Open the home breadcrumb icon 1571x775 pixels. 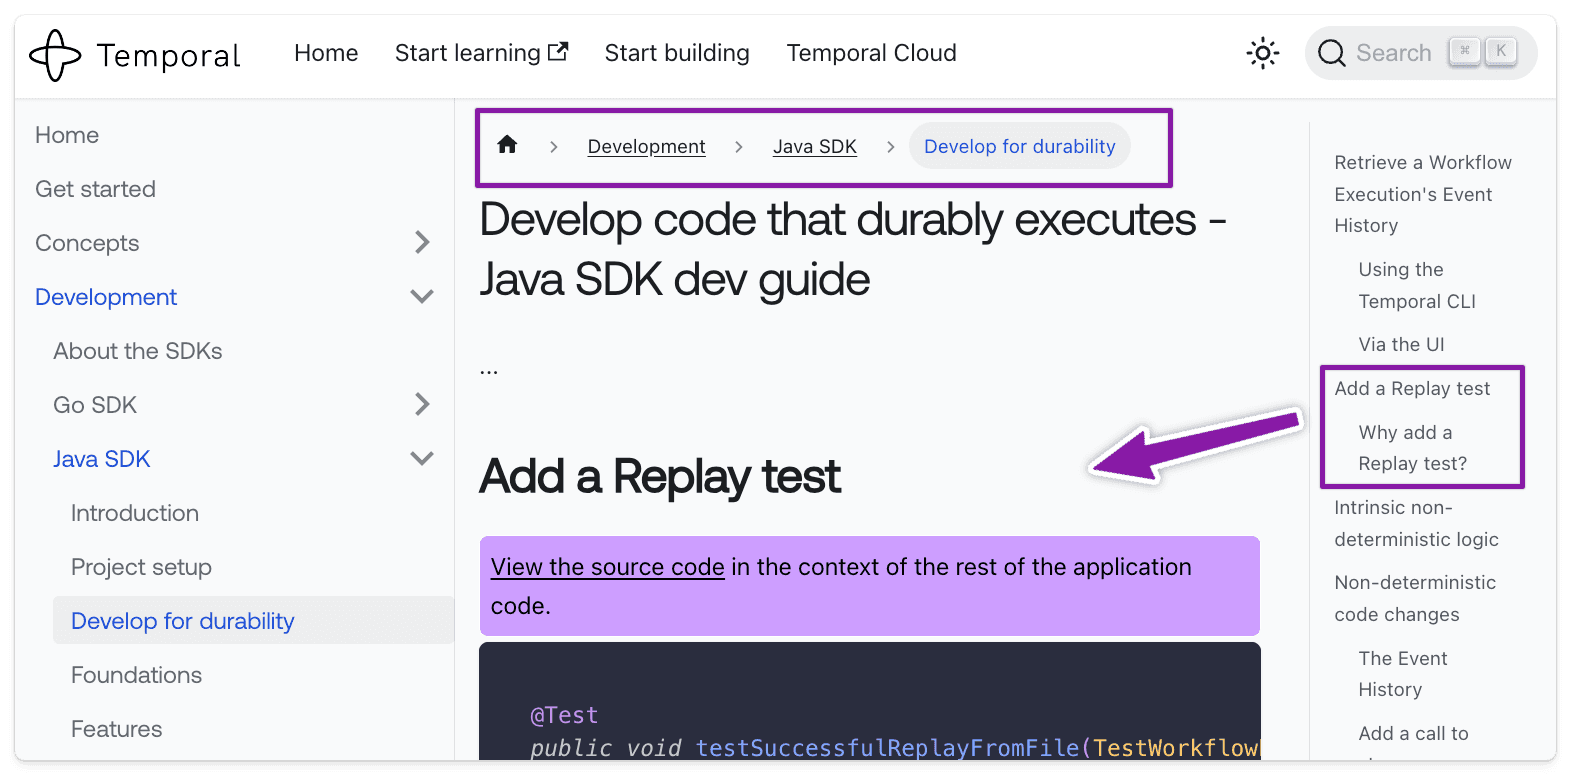[507, 145]
